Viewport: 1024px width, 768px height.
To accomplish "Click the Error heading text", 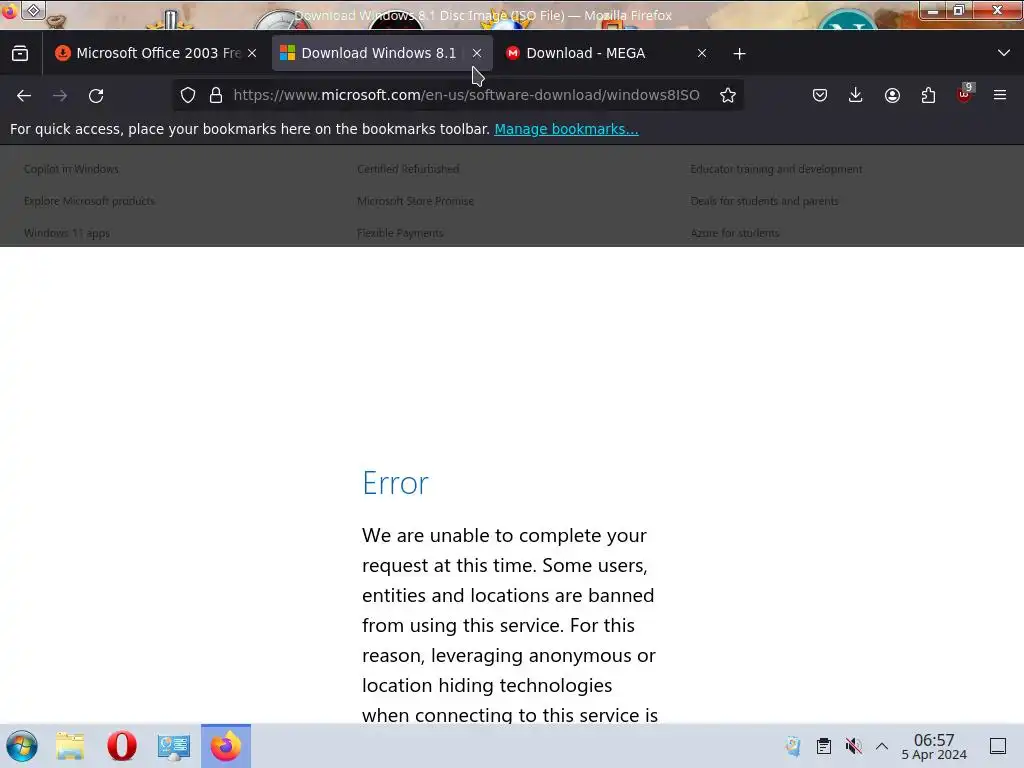I will click(x=395, y=483).
